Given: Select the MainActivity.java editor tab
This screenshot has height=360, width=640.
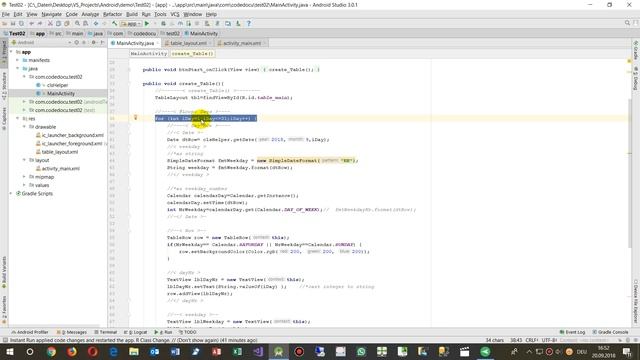Looking at the screenshot, I should (x=135, y=43).
